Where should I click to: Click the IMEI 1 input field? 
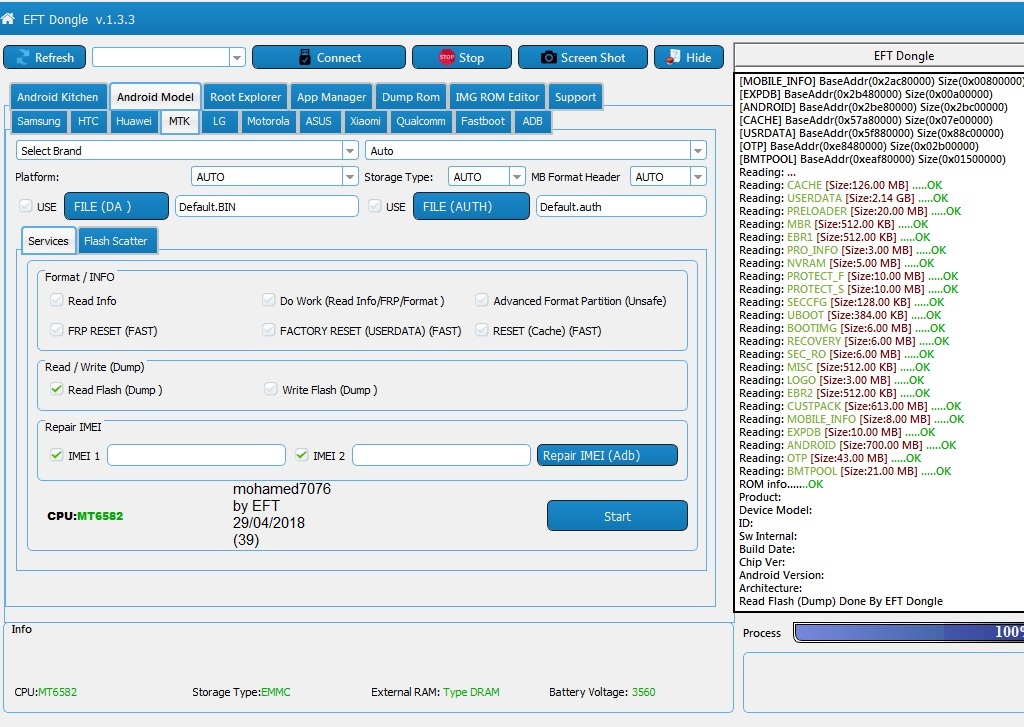click(x=196, y=455)
